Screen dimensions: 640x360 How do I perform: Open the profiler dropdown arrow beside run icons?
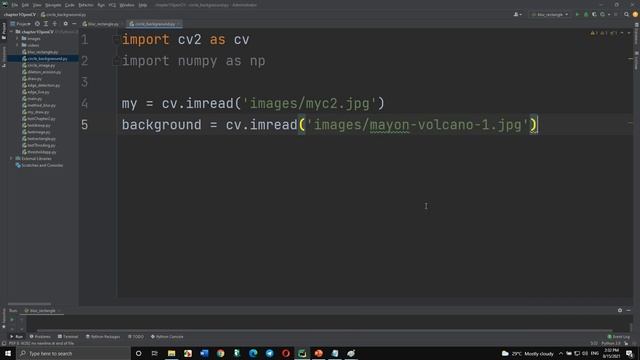tap(609, 14)
